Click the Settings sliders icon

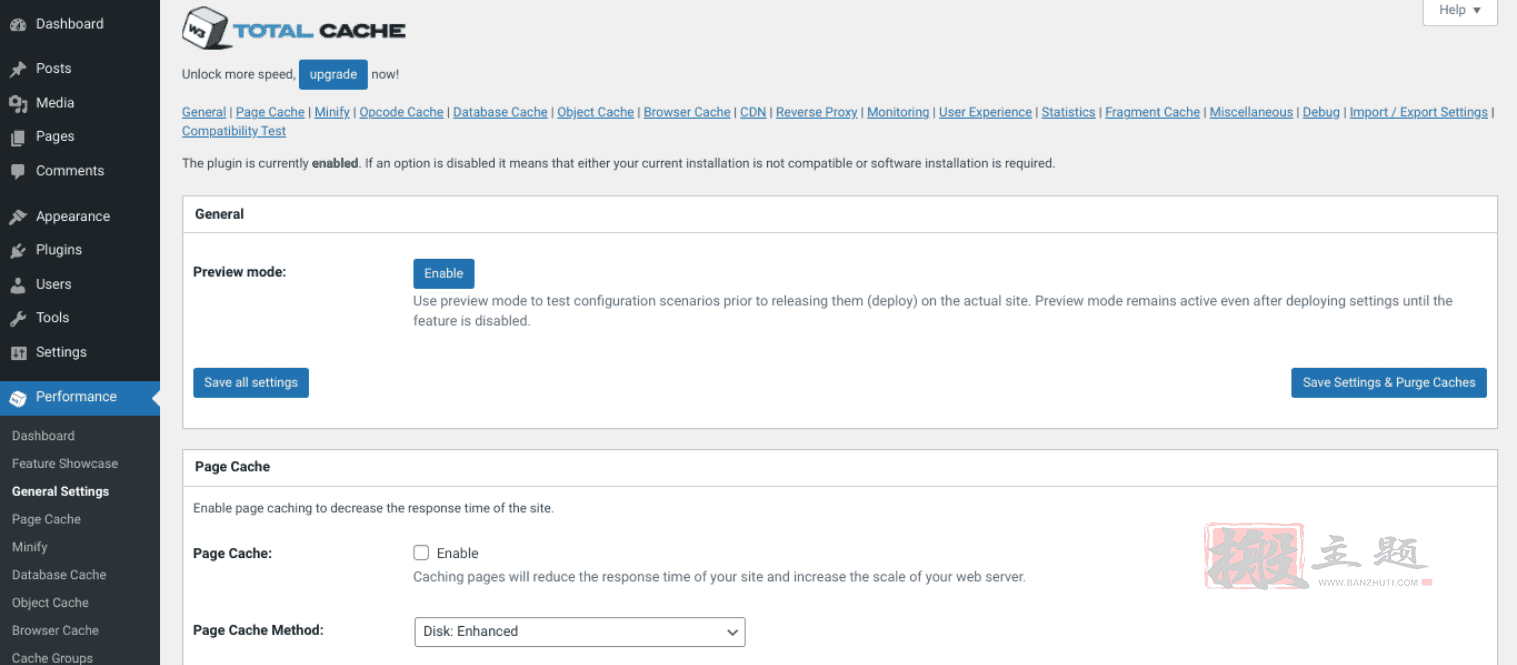point(18,353)
